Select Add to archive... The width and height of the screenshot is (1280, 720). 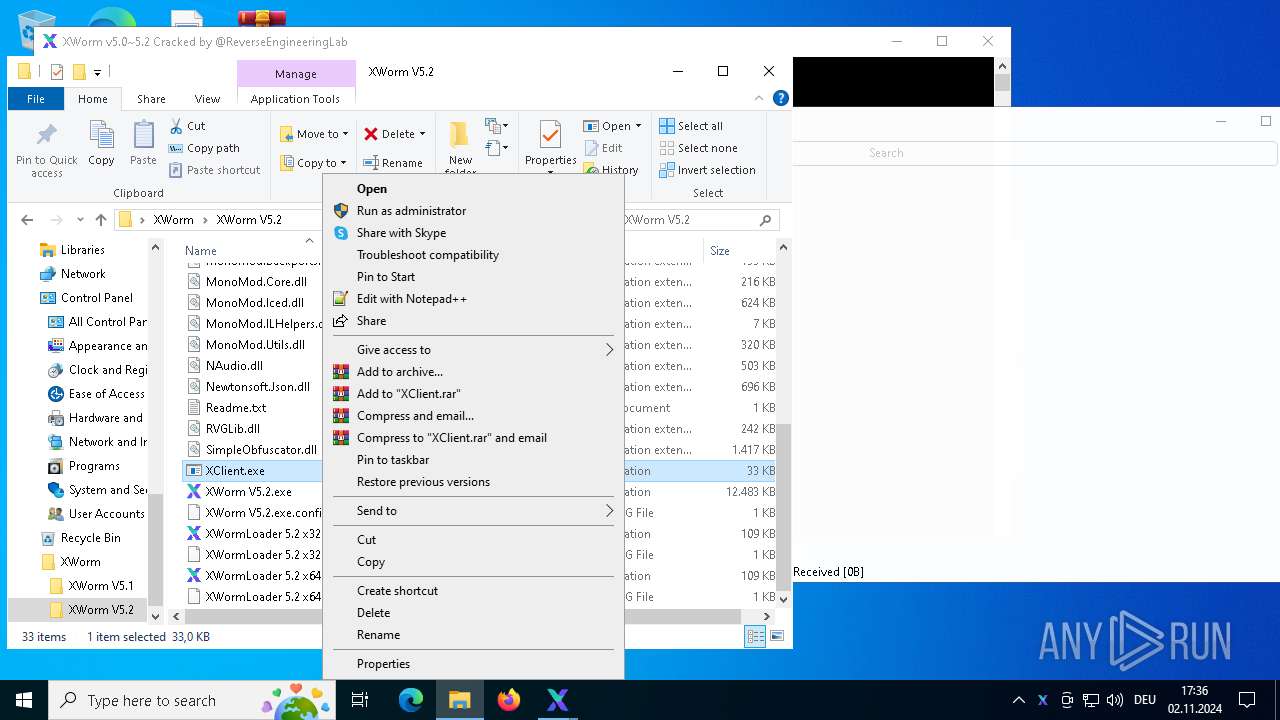click(473, 372)
